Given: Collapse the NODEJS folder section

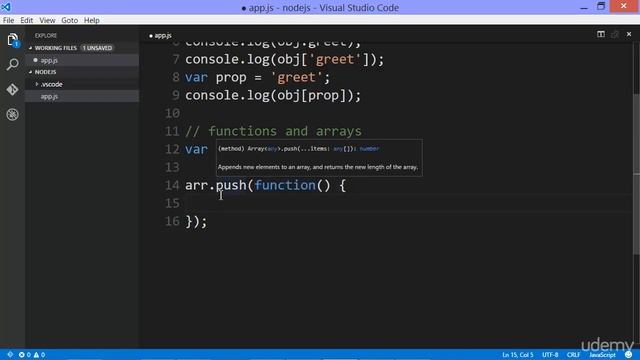Looking at the screenshot, I should tap(30, 72).
